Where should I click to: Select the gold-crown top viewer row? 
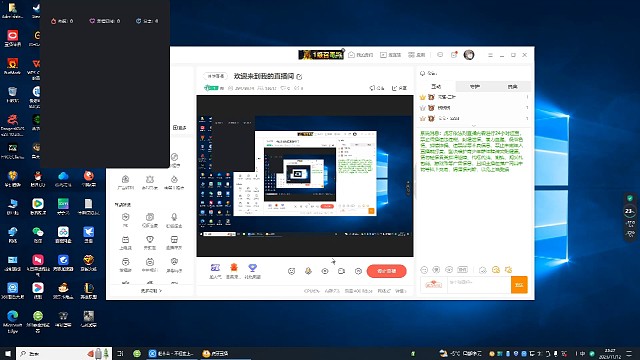(475, 97)
